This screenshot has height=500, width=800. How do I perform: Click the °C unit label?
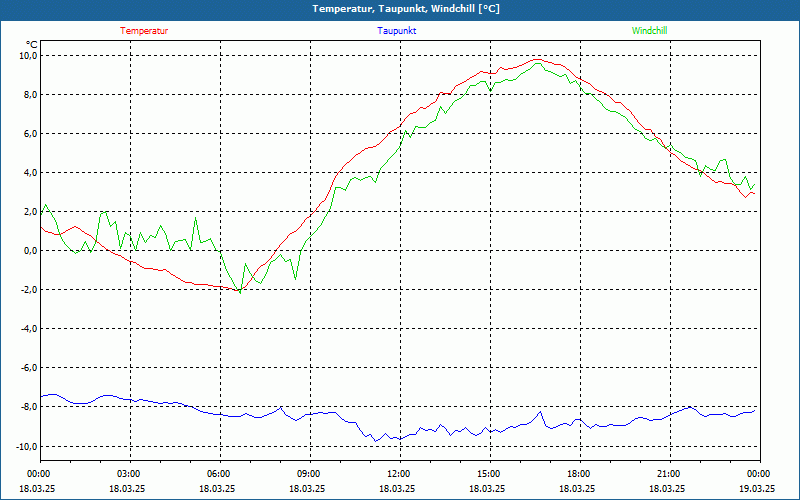coord(31,44)
